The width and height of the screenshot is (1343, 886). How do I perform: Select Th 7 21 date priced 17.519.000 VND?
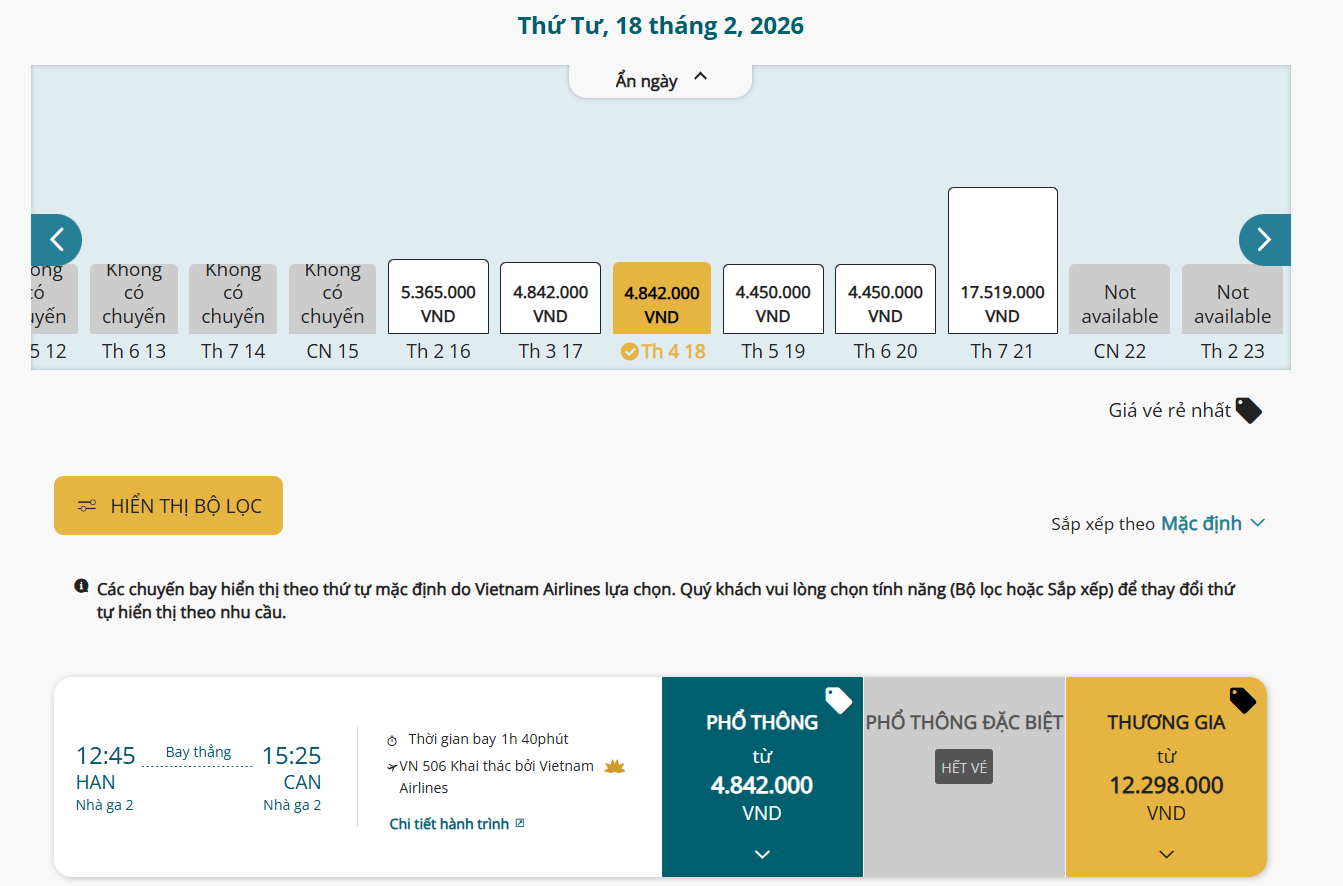(1002, 262)
